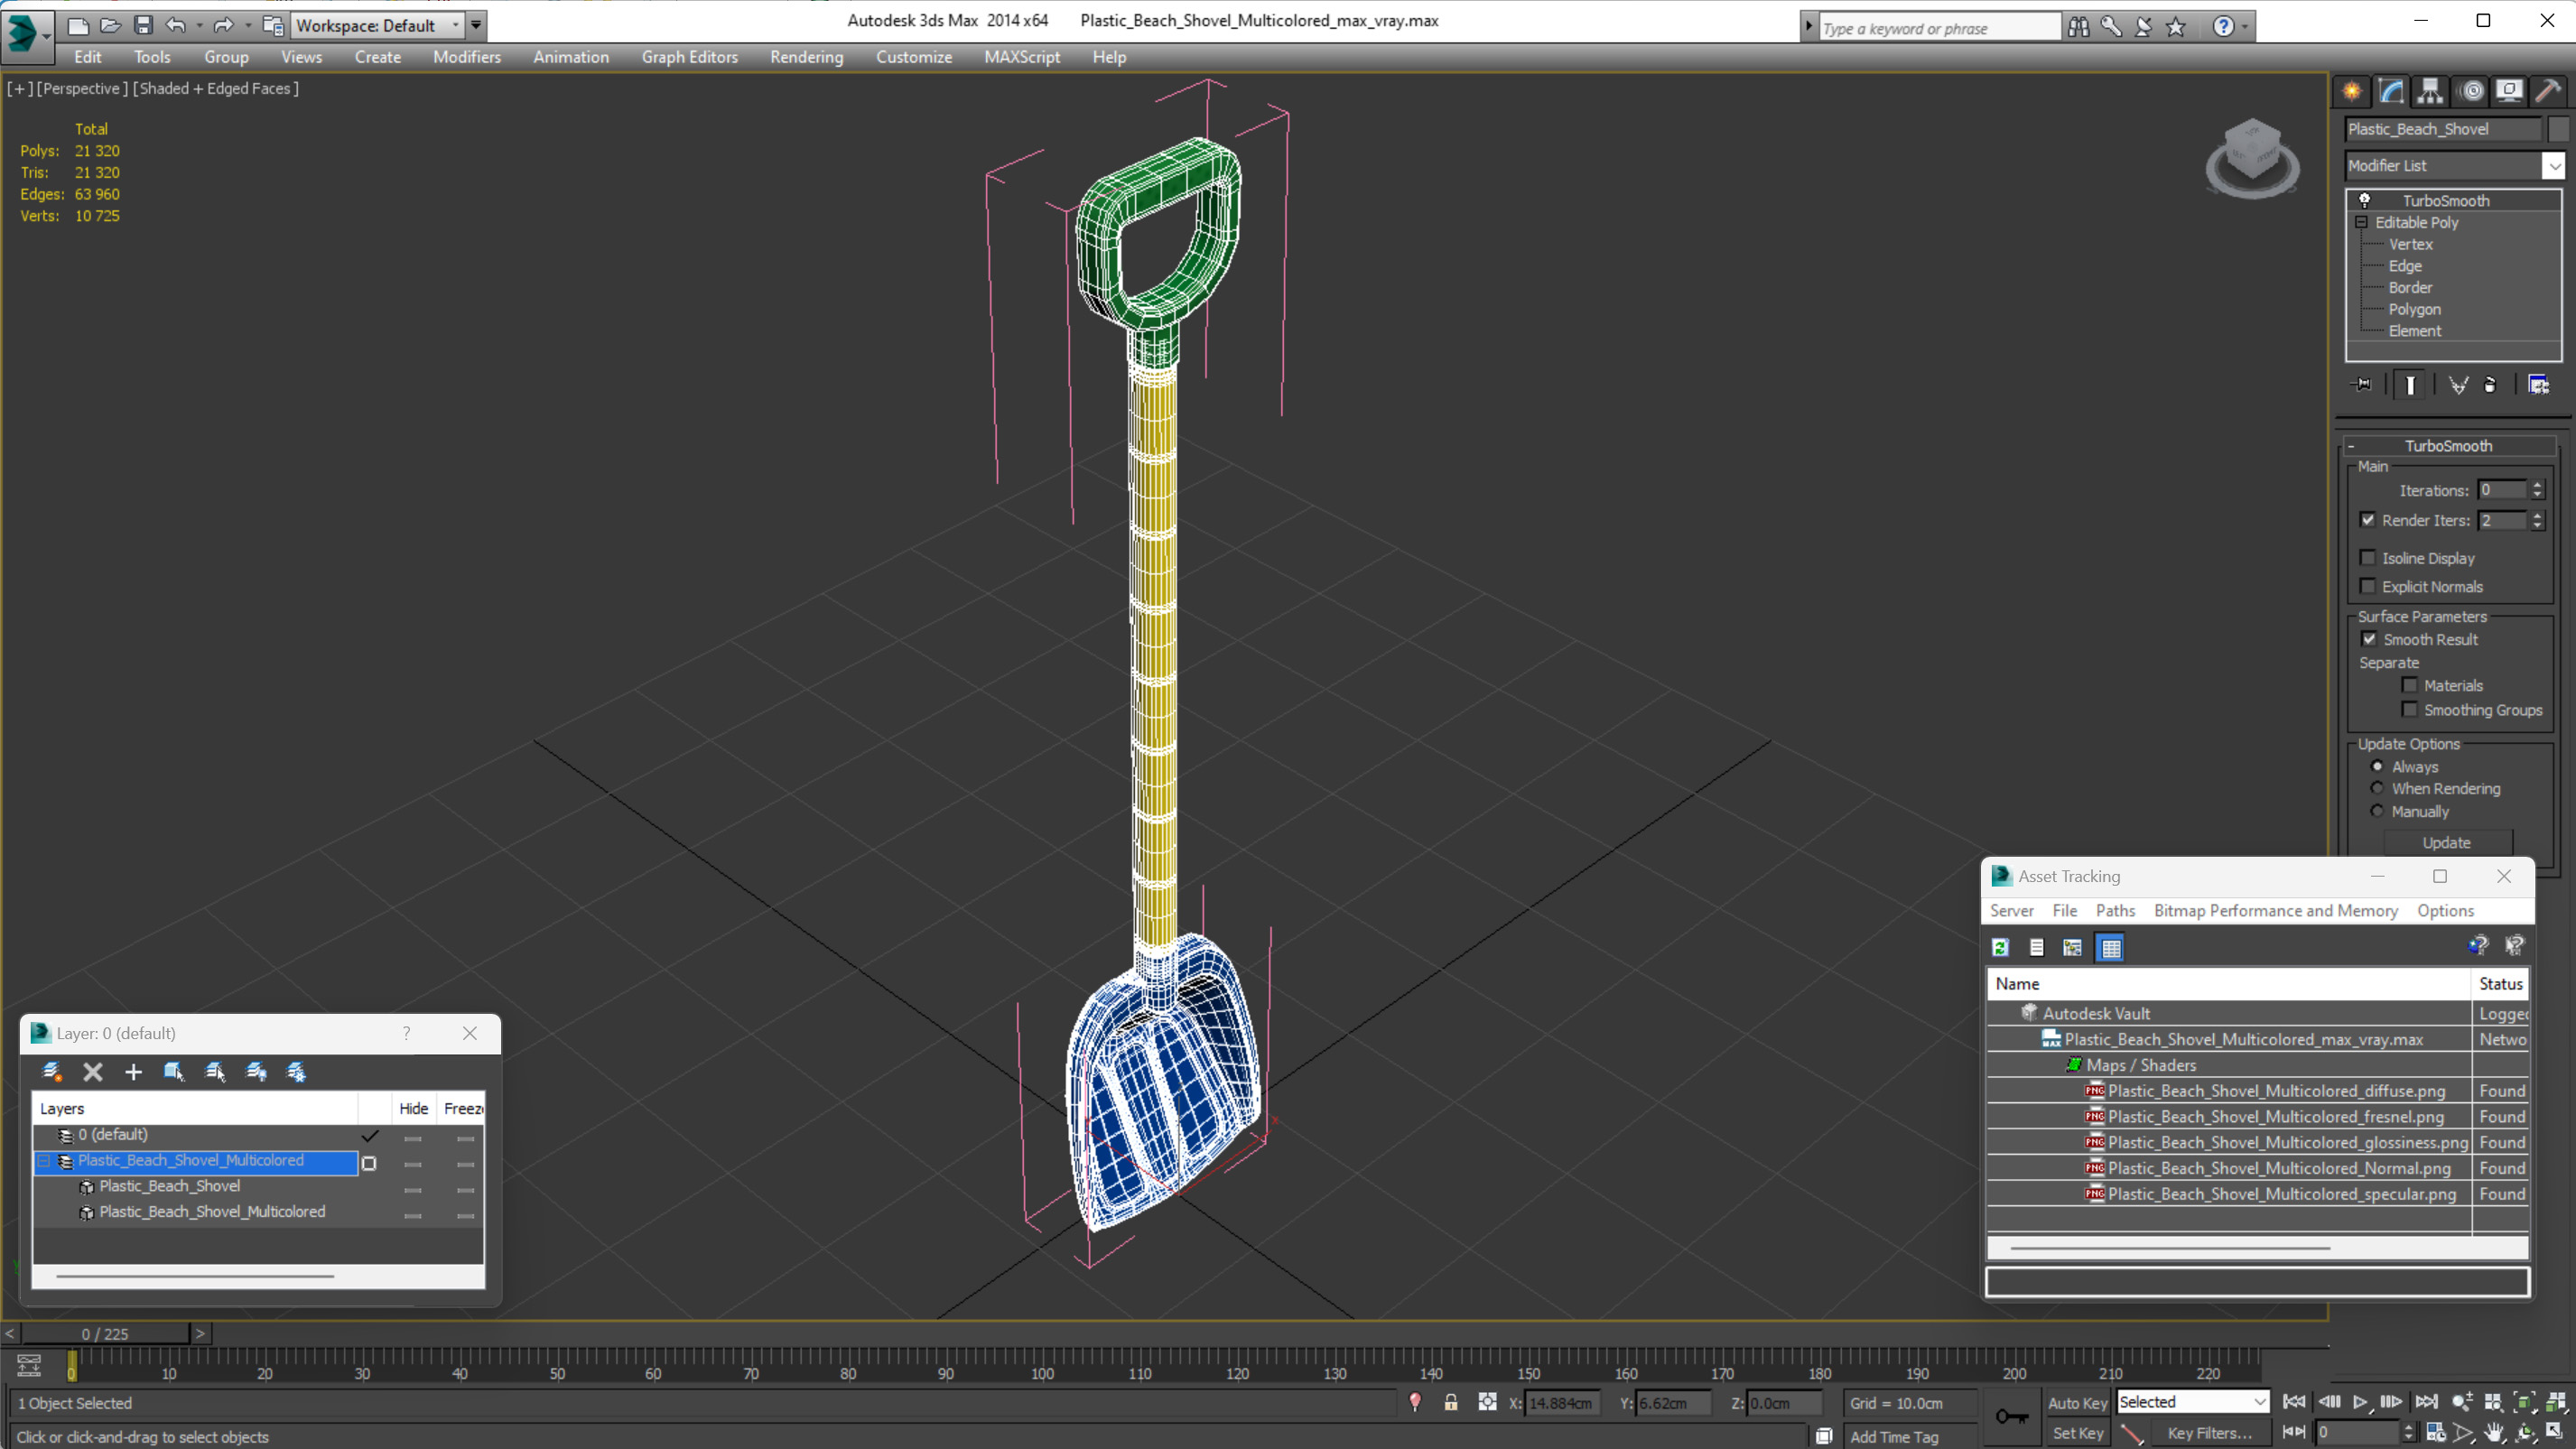Viewport: 2576px width, 1449px height.
Task: Open the Modifier List dropdown
Action: 2553,166
